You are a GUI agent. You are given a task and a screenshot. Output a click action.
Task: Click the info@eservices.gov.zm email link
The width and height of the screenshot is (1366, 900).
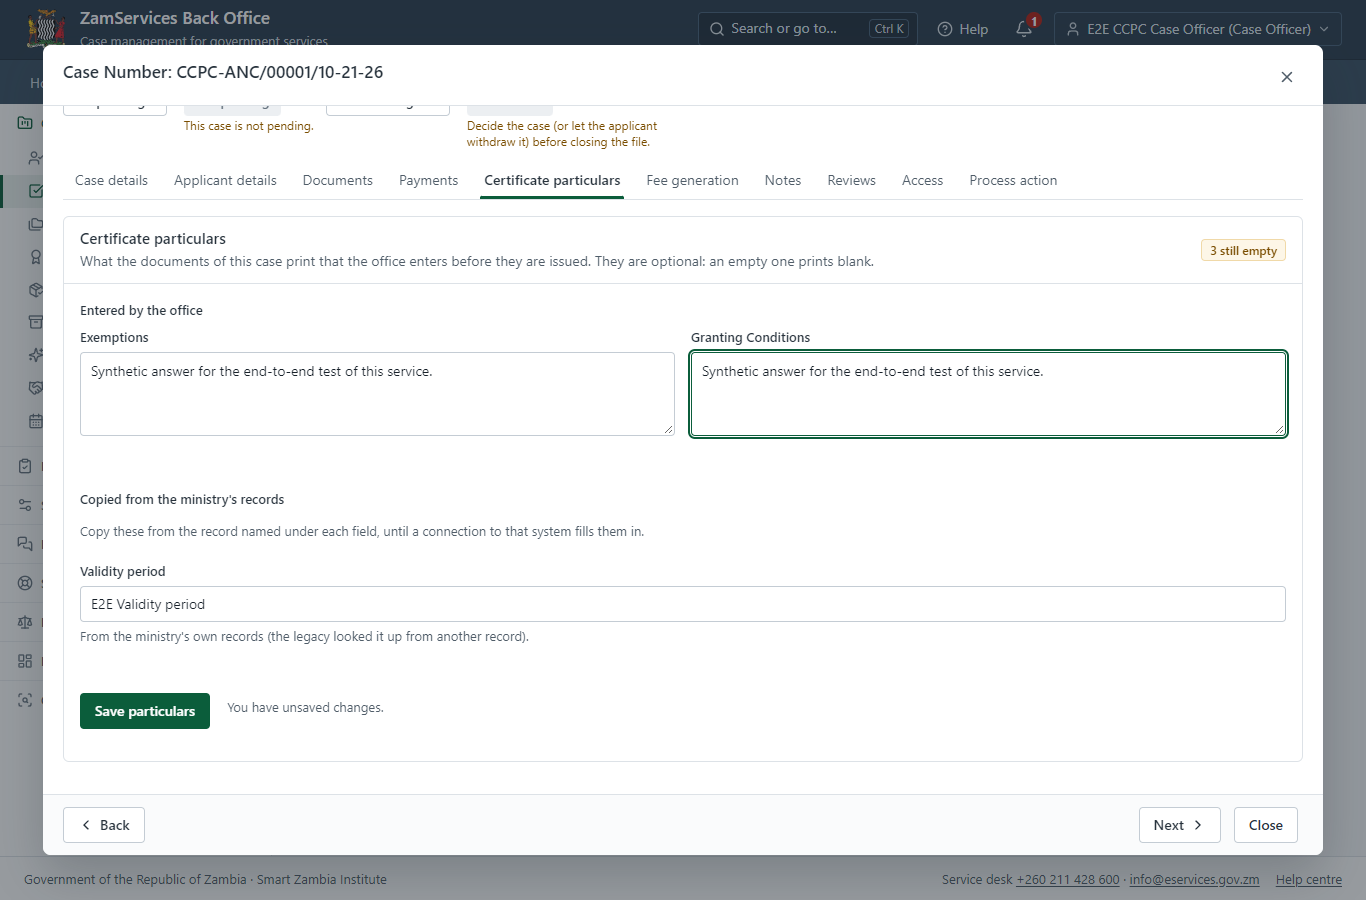[x=1194, y=880]
